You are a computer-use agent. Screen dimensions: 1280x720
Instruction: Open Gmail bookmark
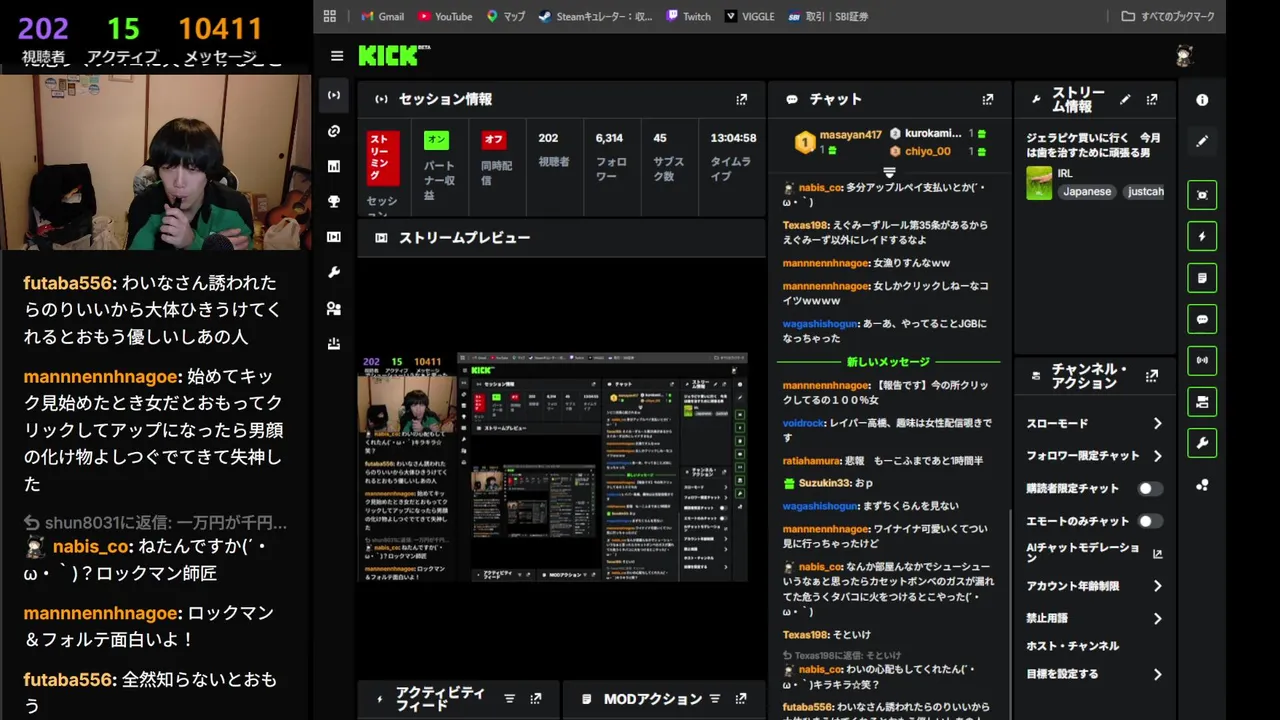[x=382, y=16]
